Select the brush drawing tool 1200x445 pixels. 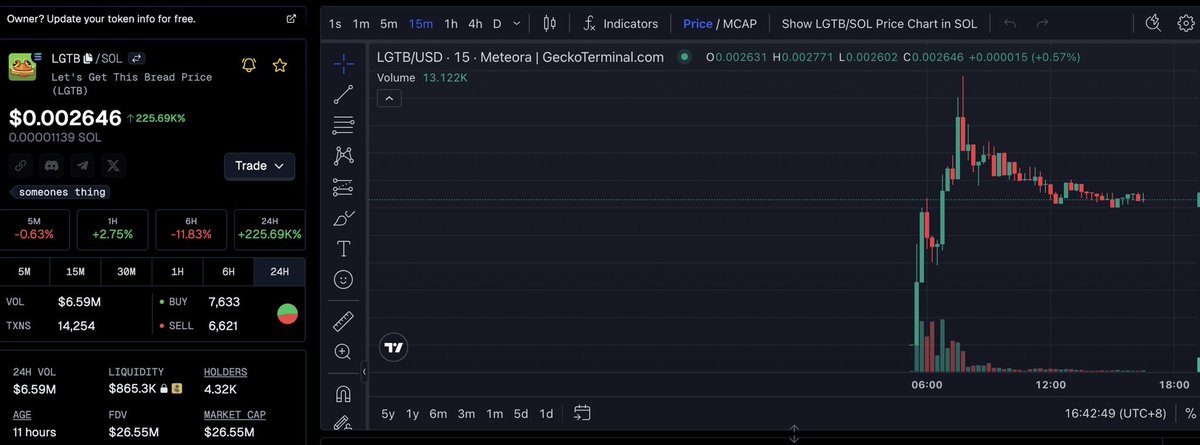coord(343,217)
